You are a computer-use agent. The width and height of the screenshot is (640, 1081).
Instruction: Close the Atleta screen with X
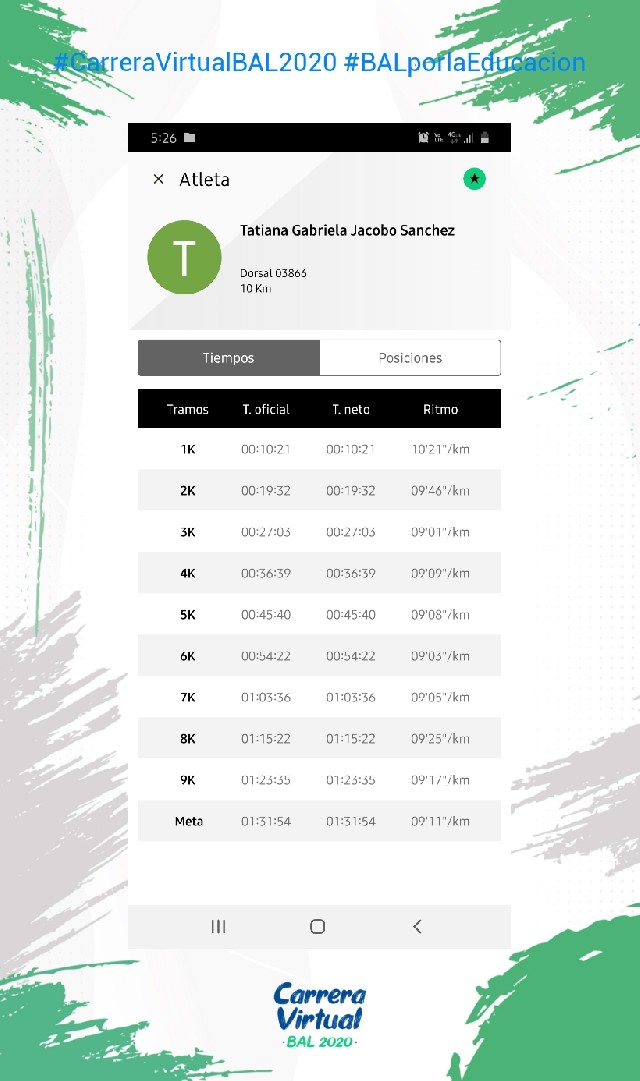click(158, 180)
